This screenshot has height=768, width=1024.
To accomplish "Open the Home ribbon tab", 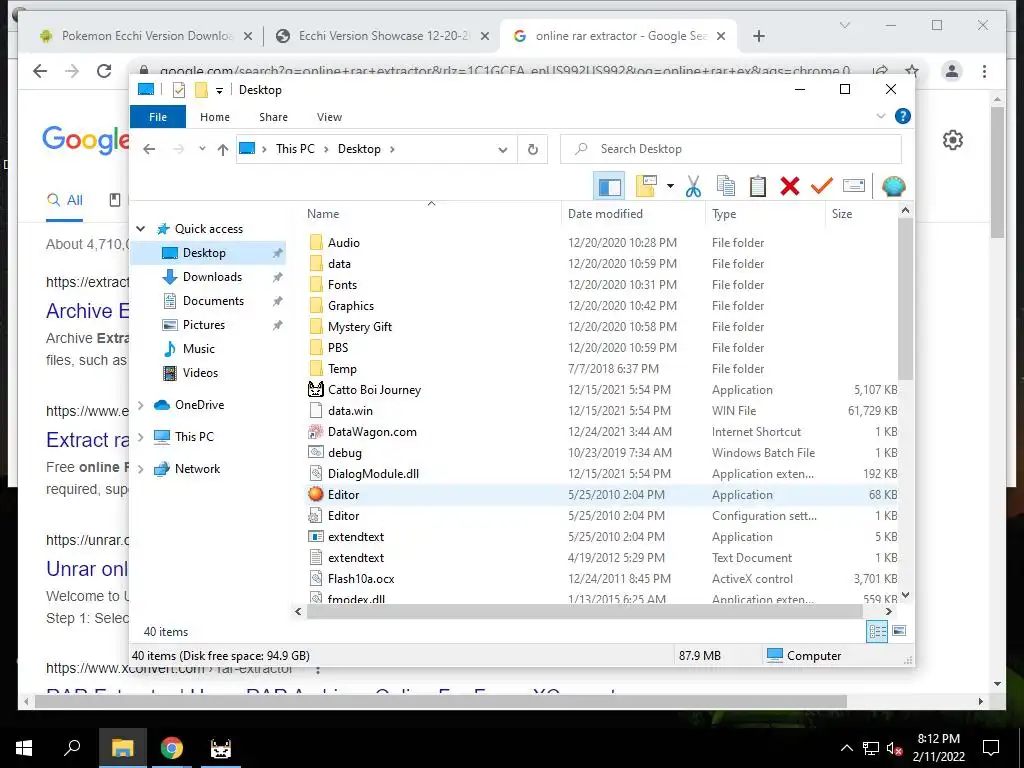I will coord(215,117).
